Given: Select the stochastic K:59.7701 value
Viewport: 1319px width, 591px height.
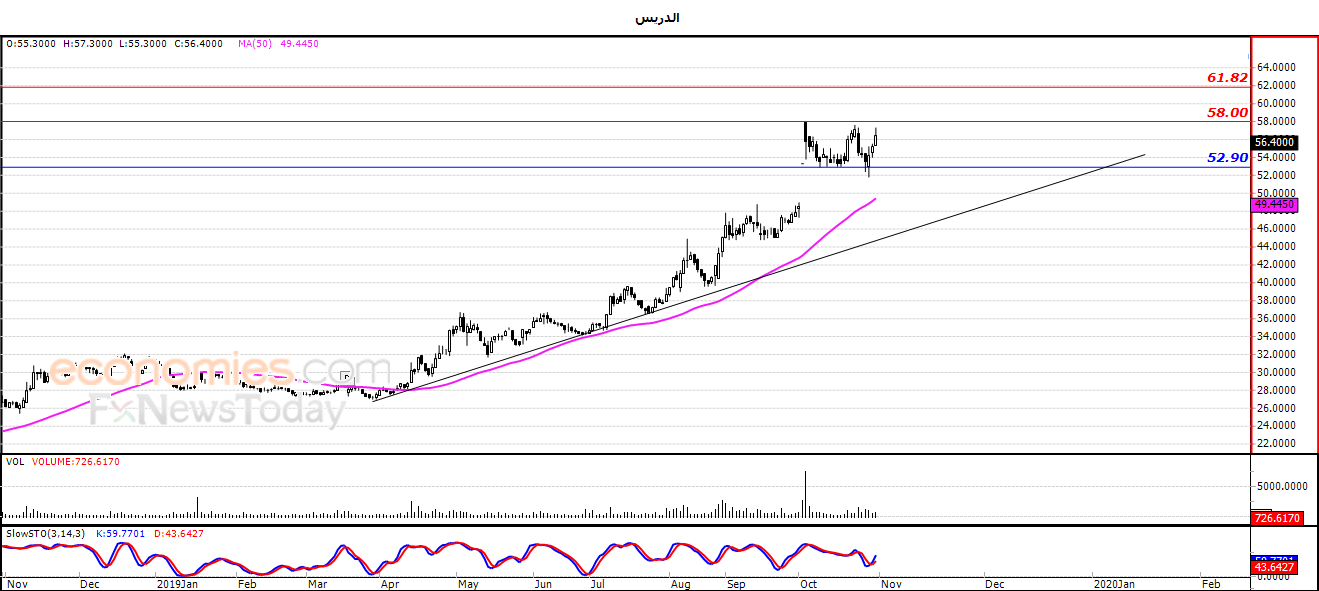Looking at the screenshot, I should click(x=122, y=533).
